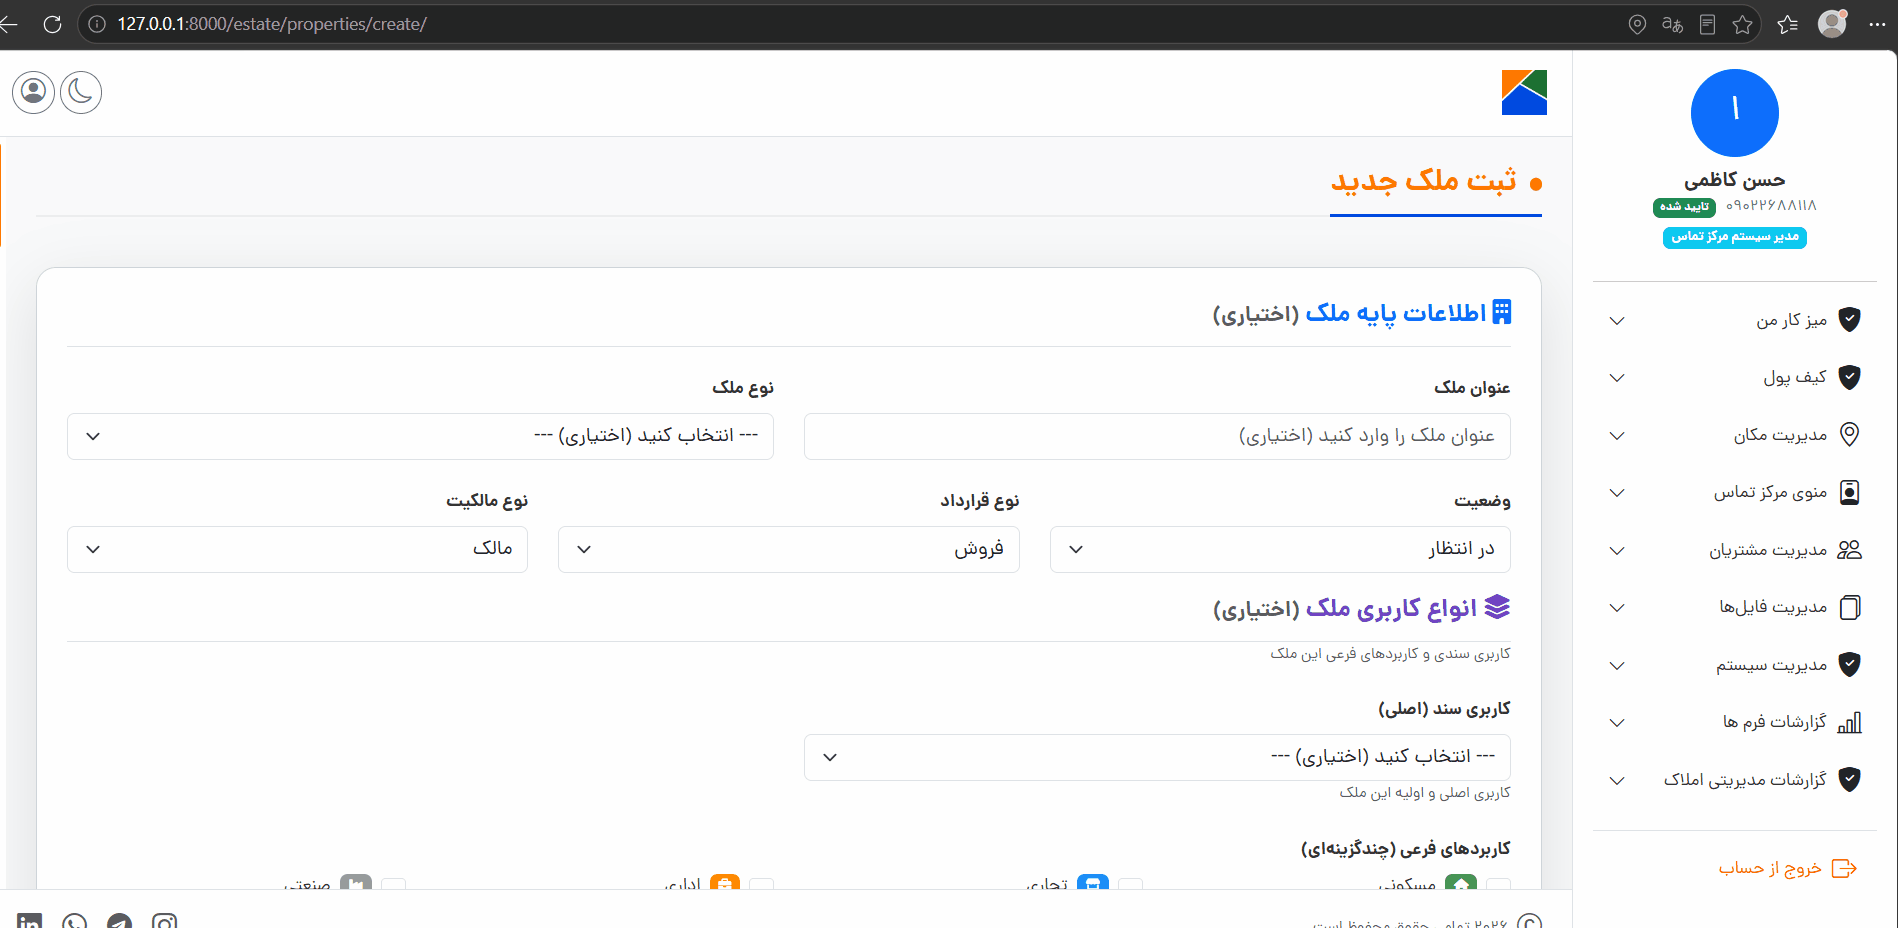
Task: Click the building icon beside اطلاعات پایه ملک
Action: 1501,312
